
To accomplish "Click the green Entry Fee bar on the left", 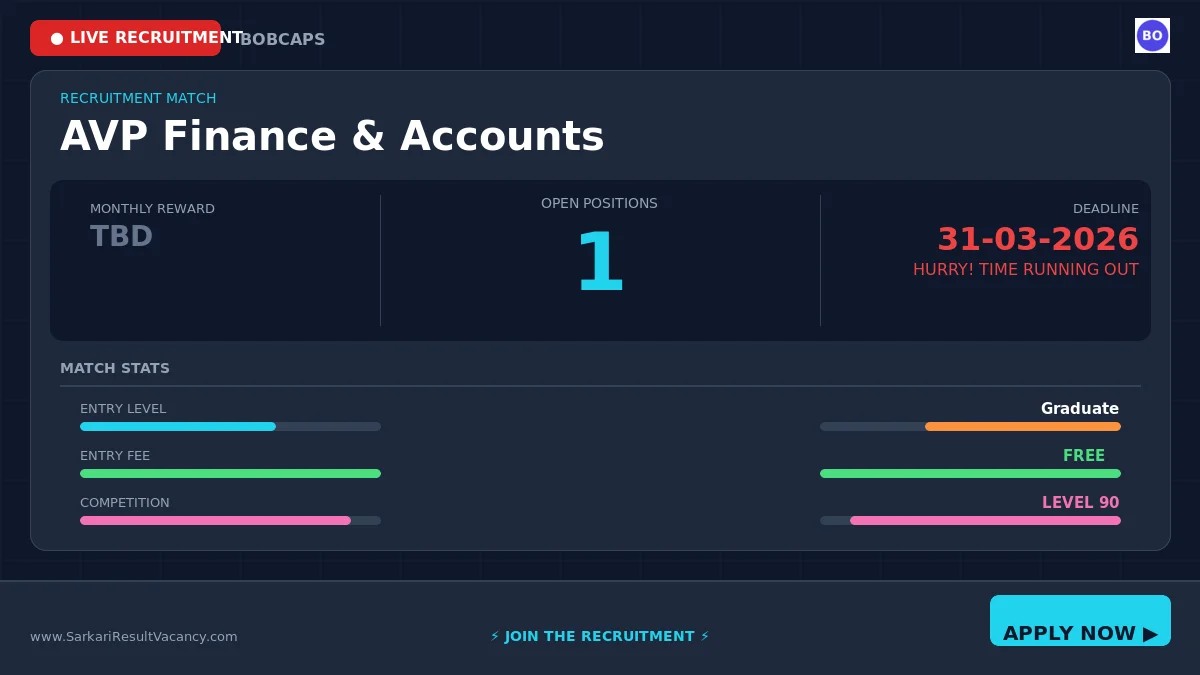I will point(230,474).
